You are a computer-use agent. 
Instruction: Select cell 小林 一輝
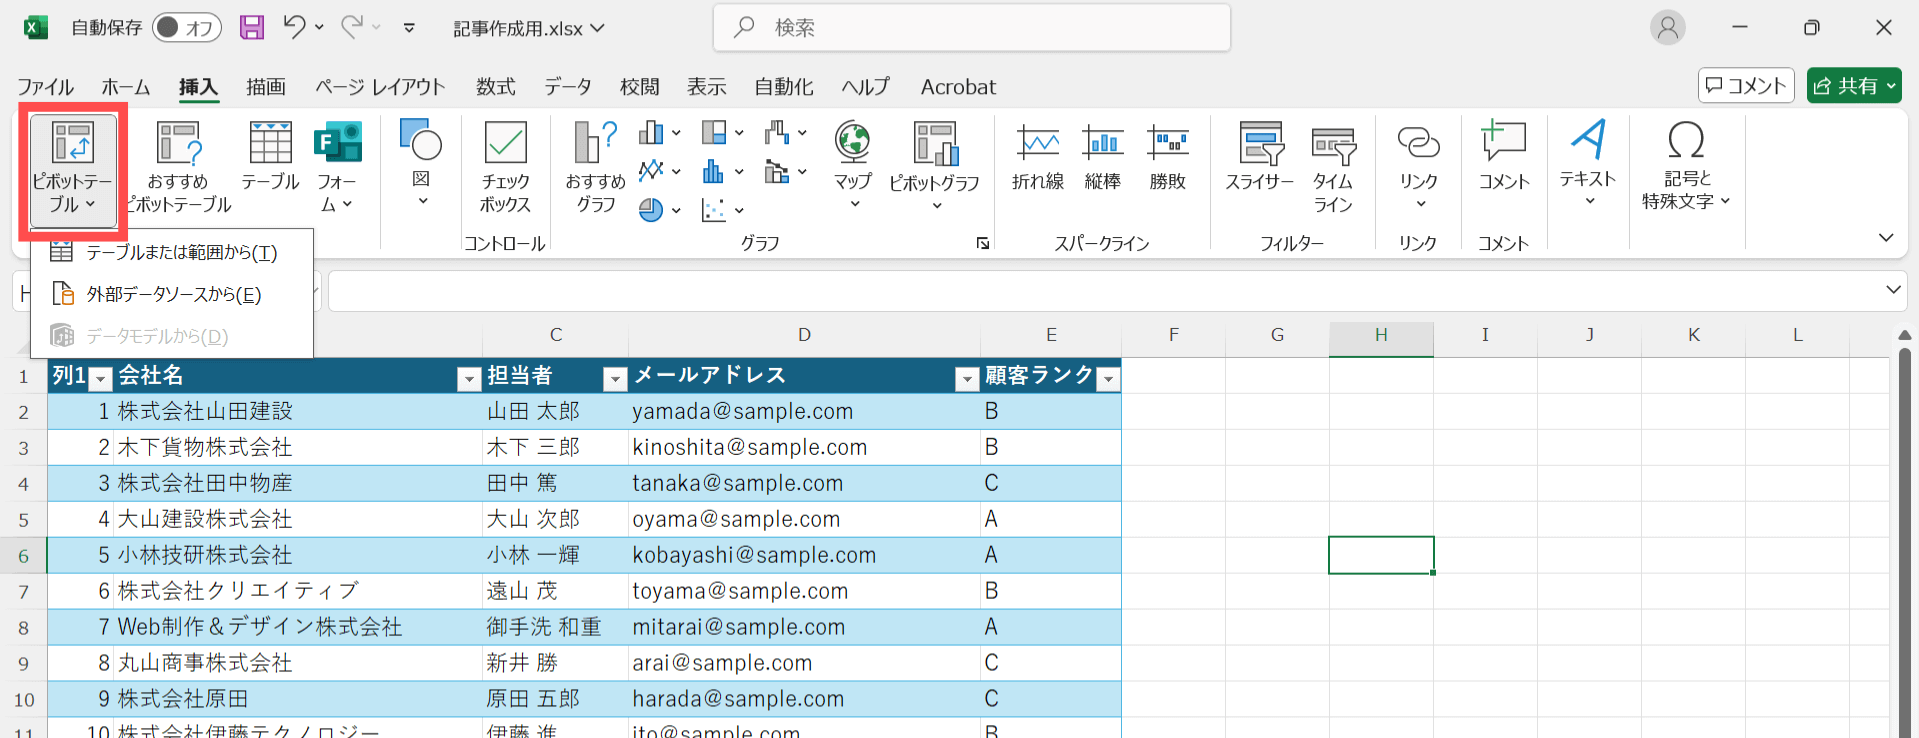556,556
